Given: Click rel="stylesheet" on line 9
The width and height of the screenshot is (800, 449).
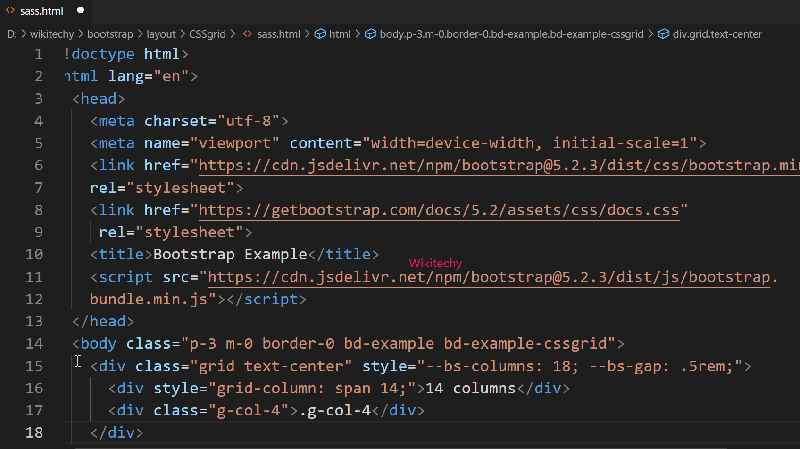Looking at the screenshot, I should pyautogui.click(x=171, y=232).
